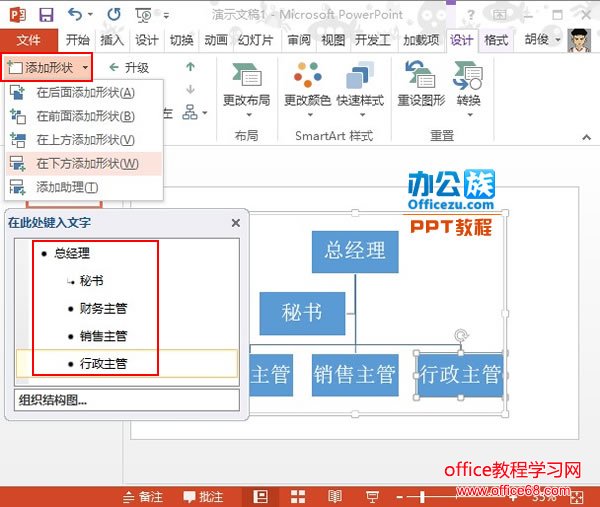Select the 格式 SmartArt tools tab
This screenshot has height=507, width=600.
click(496, 40)
